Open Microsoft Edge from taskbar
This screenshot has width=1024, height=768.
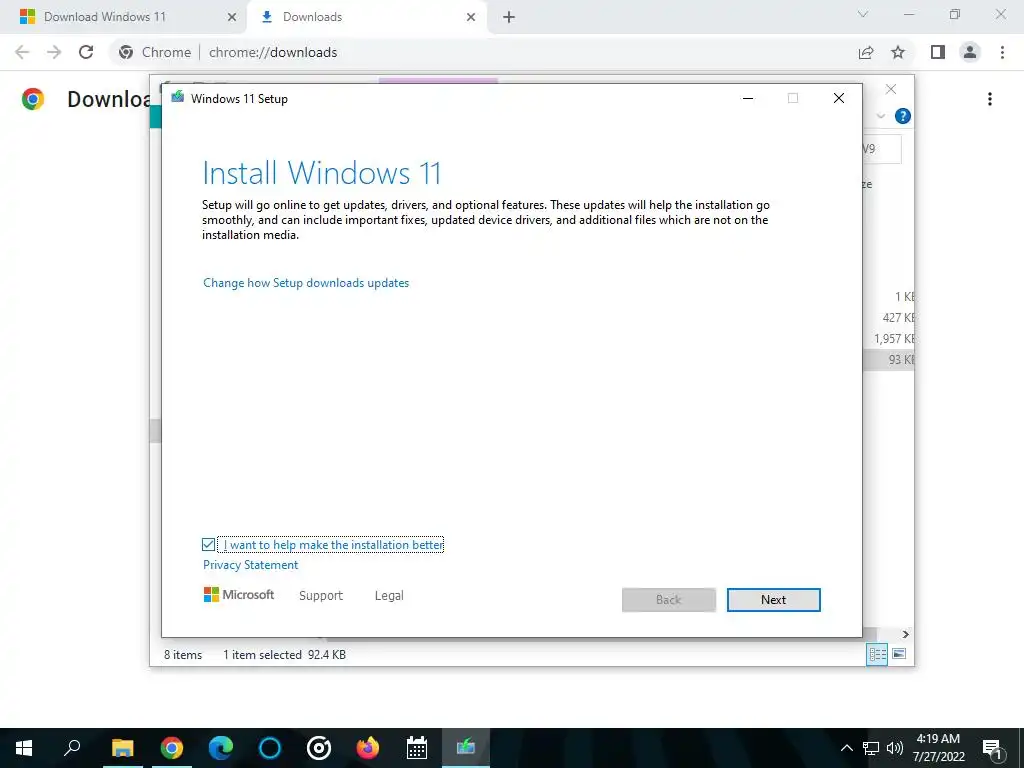221,748
